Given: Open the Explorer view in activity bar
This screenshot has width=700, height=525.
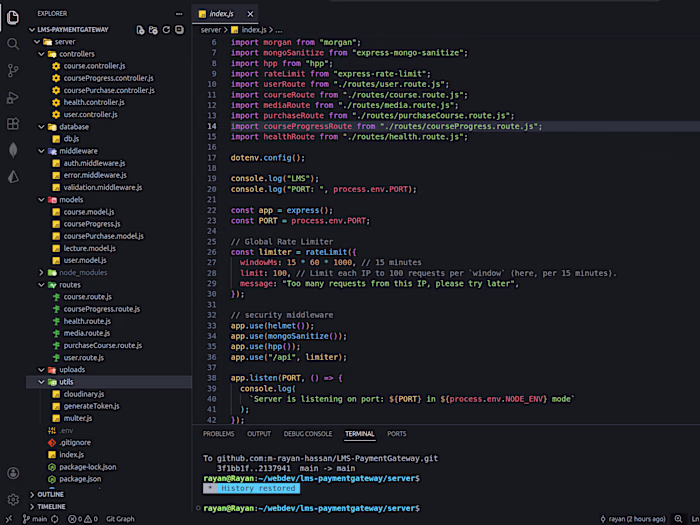Looking at the screenshot, I should (x=12, y=17).
